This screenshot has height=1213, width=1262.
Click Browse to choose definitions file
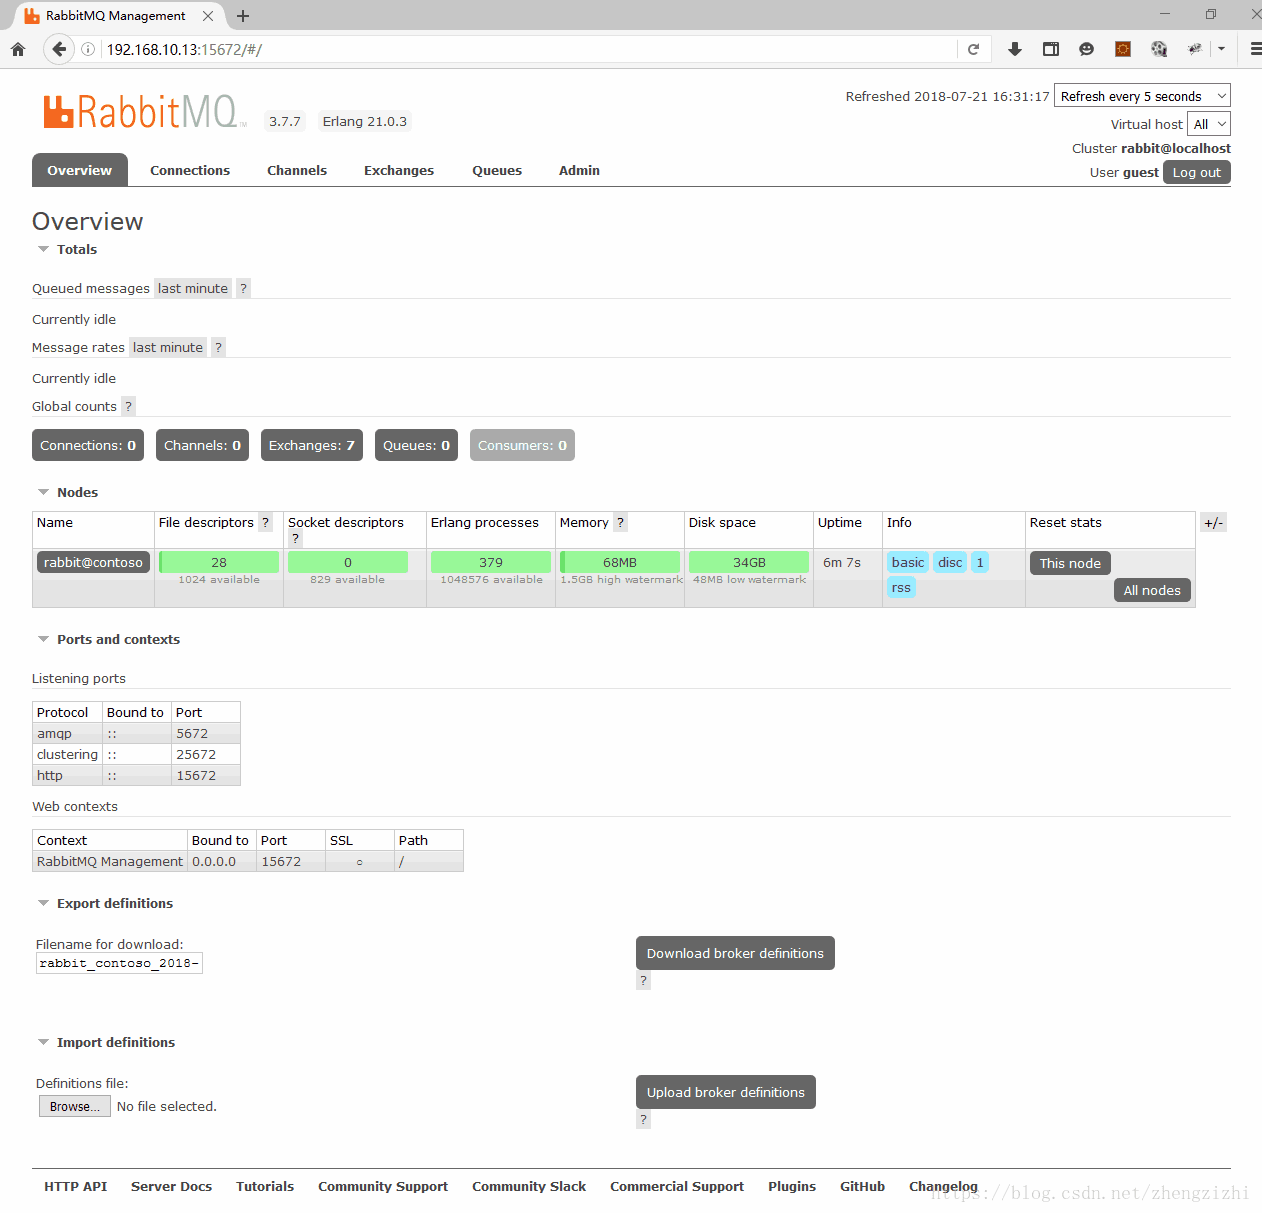pos(75,1106)
